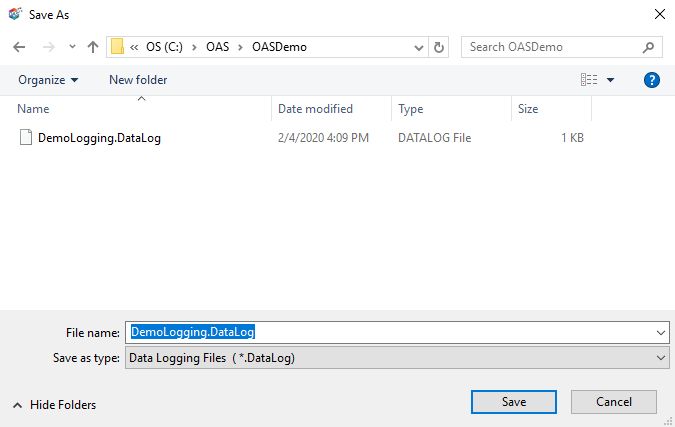Screen dimensions: 675x427
Task: Select the DemoLogging.DataLog file
Action: coord(99,138)
